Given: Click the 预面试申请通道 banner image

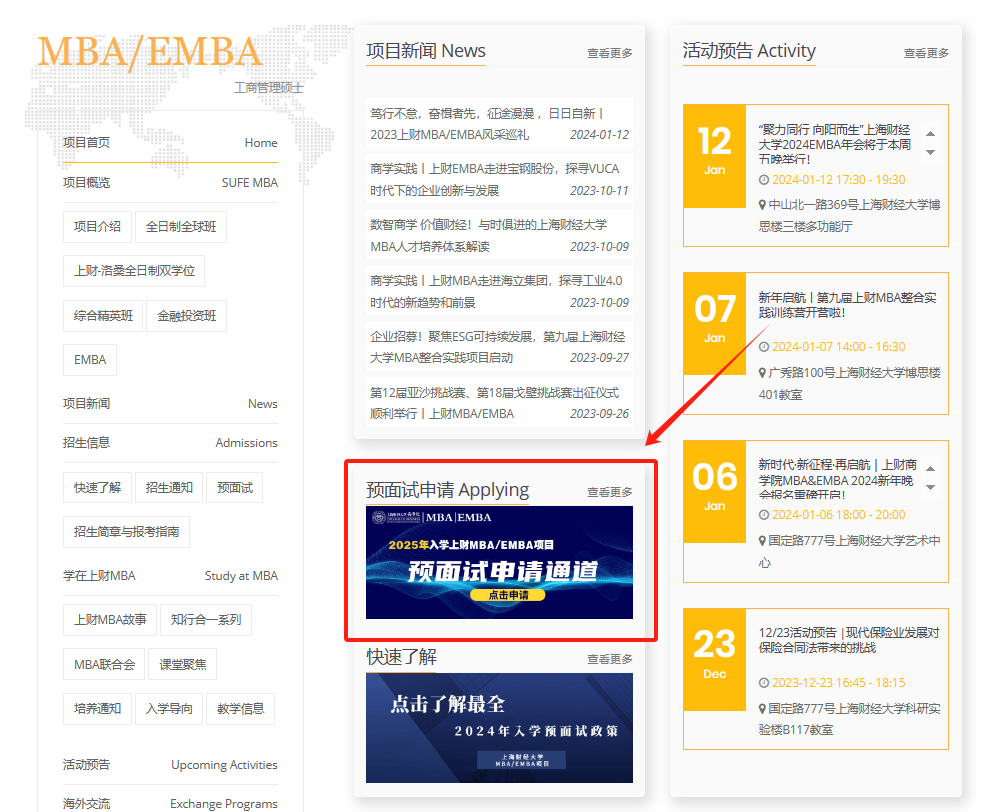Looking at the screenshot, I should tap(499, 562).
